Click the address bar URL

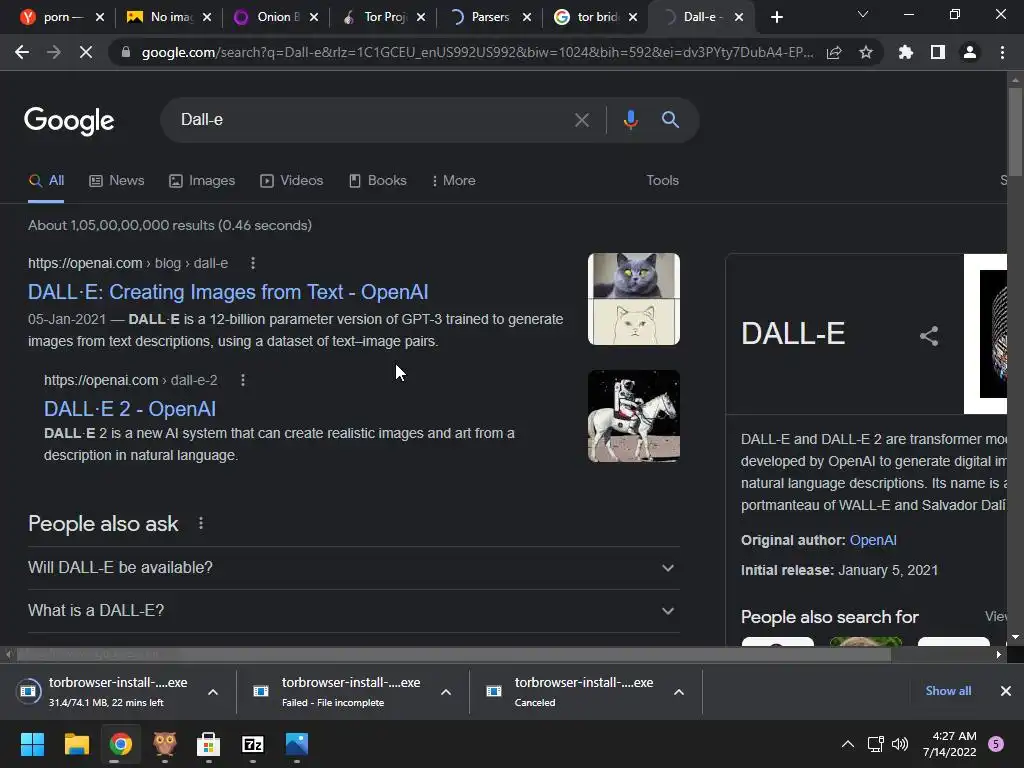(477, 53)
